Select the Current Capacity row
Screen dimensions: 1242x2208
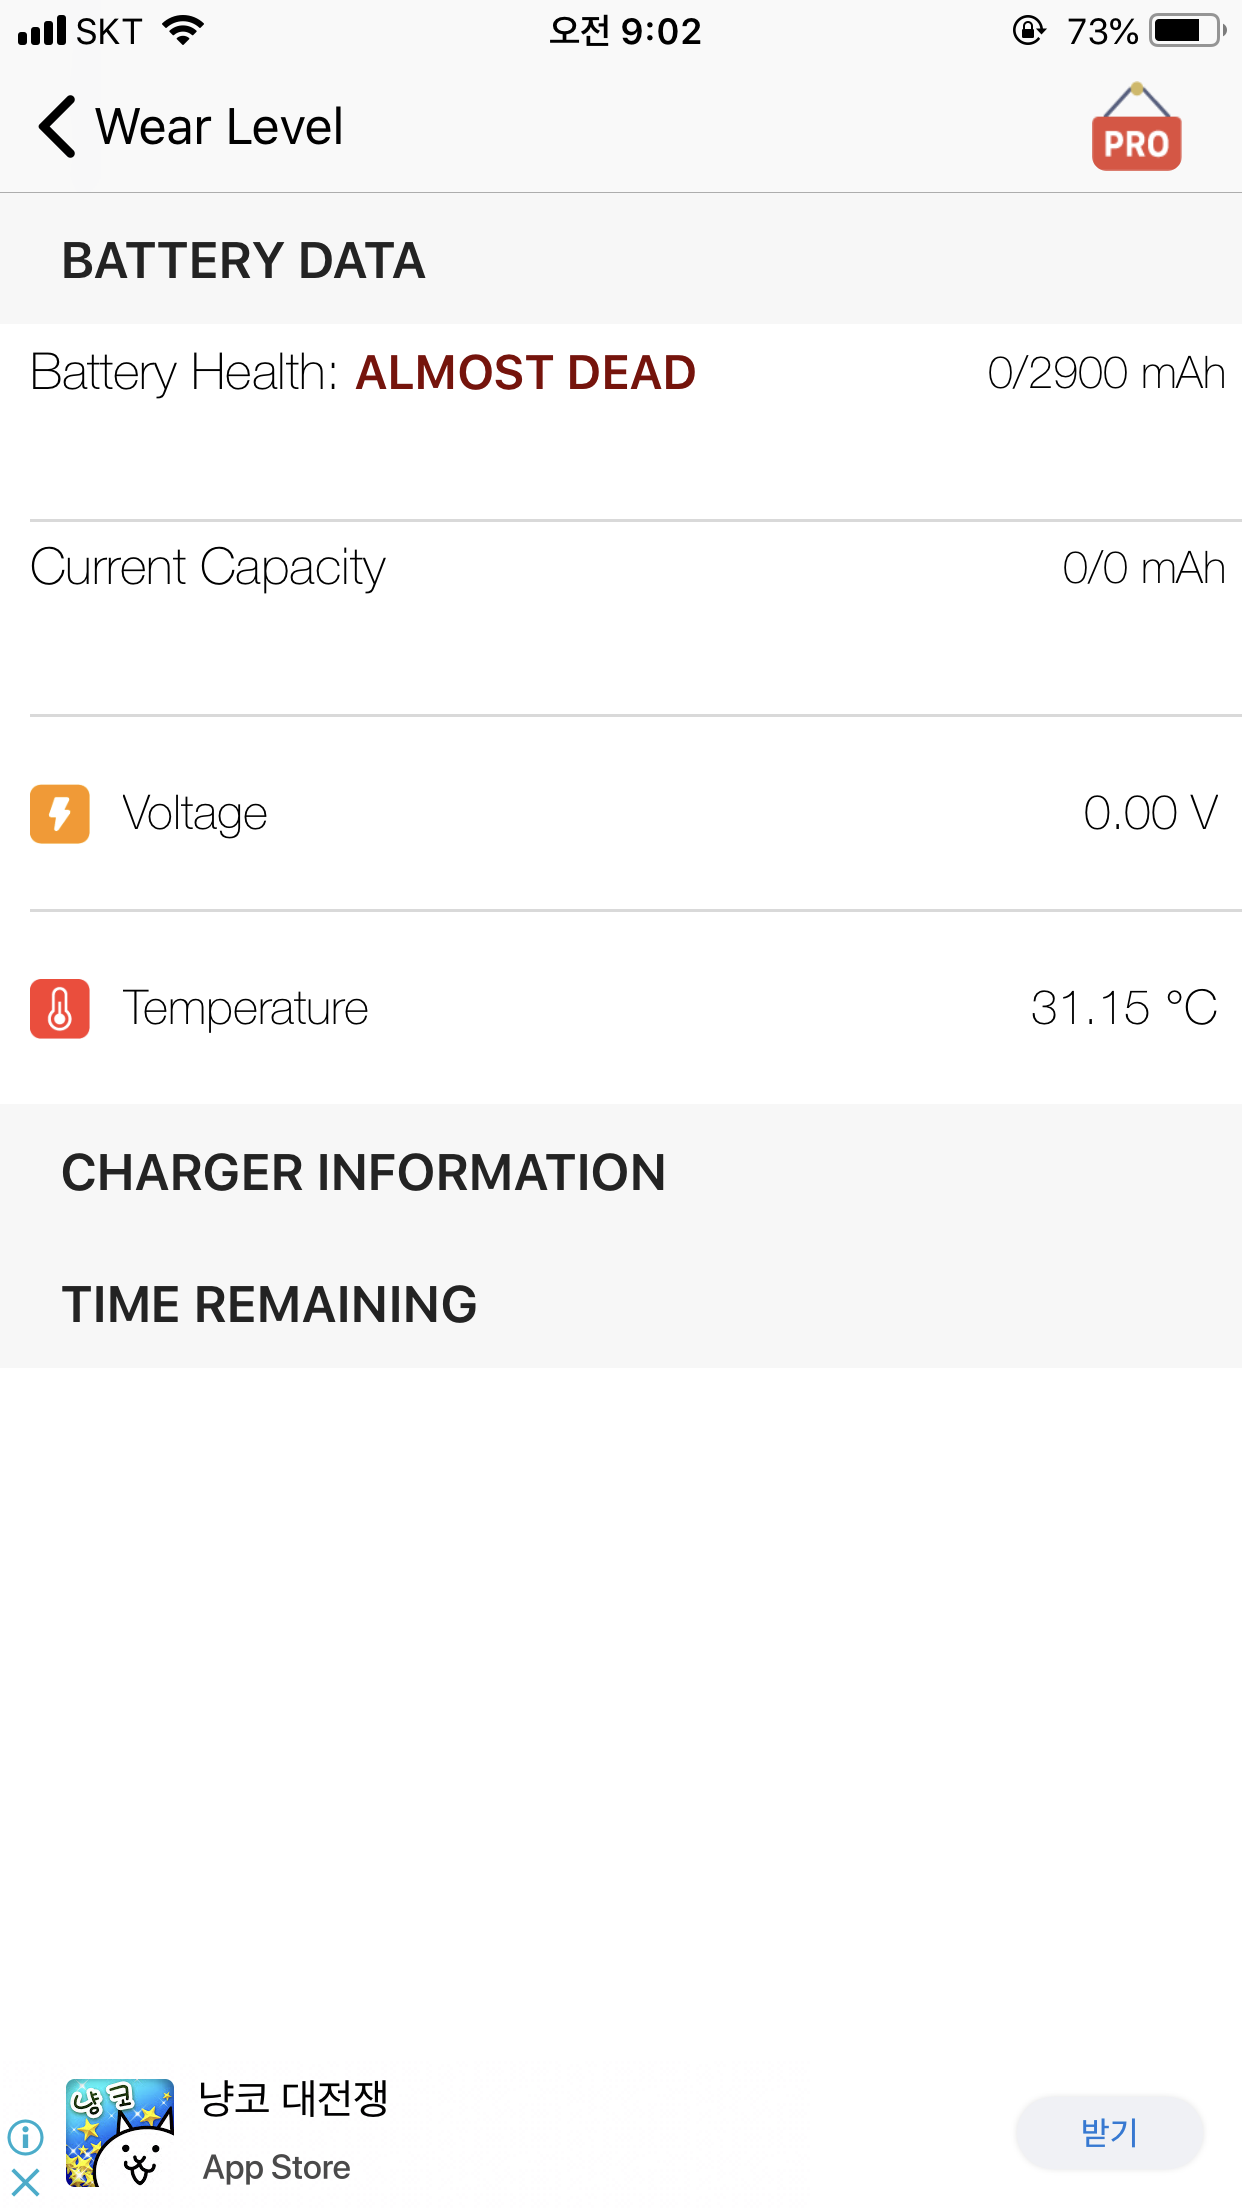(x=621, y=617)
